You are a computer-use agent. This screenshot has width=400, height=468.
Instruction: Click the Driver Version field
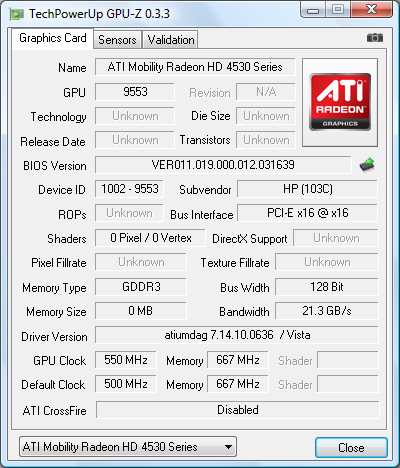237,335
